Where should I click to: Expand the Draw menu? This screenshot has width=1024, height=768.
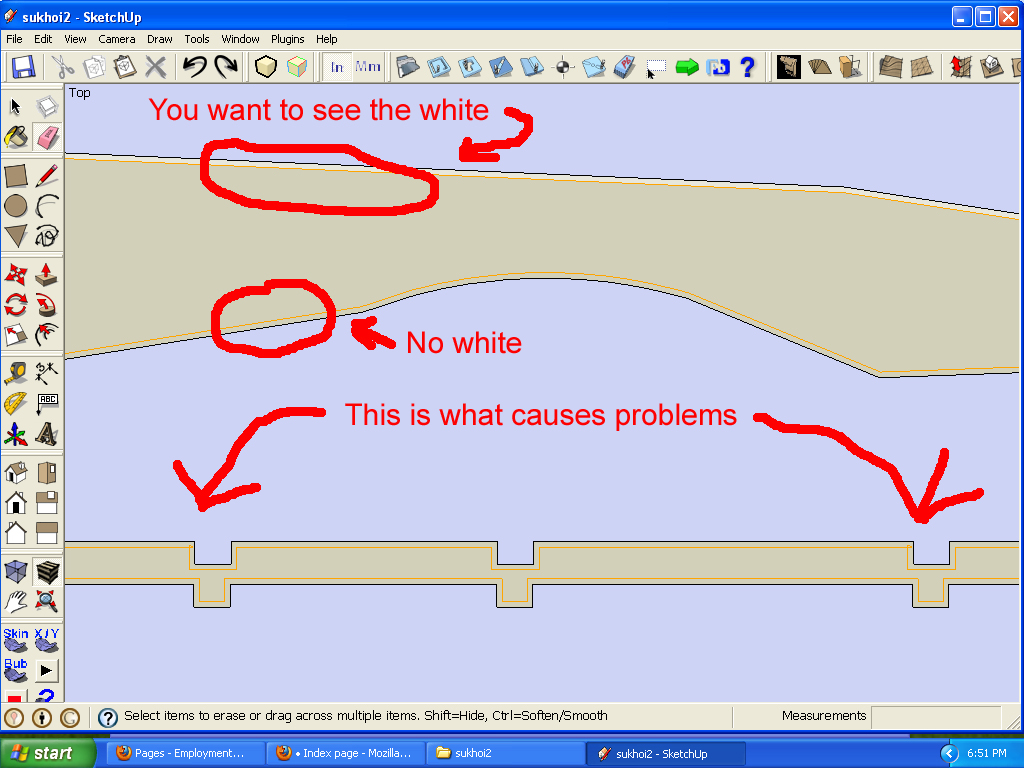[160, 39]
